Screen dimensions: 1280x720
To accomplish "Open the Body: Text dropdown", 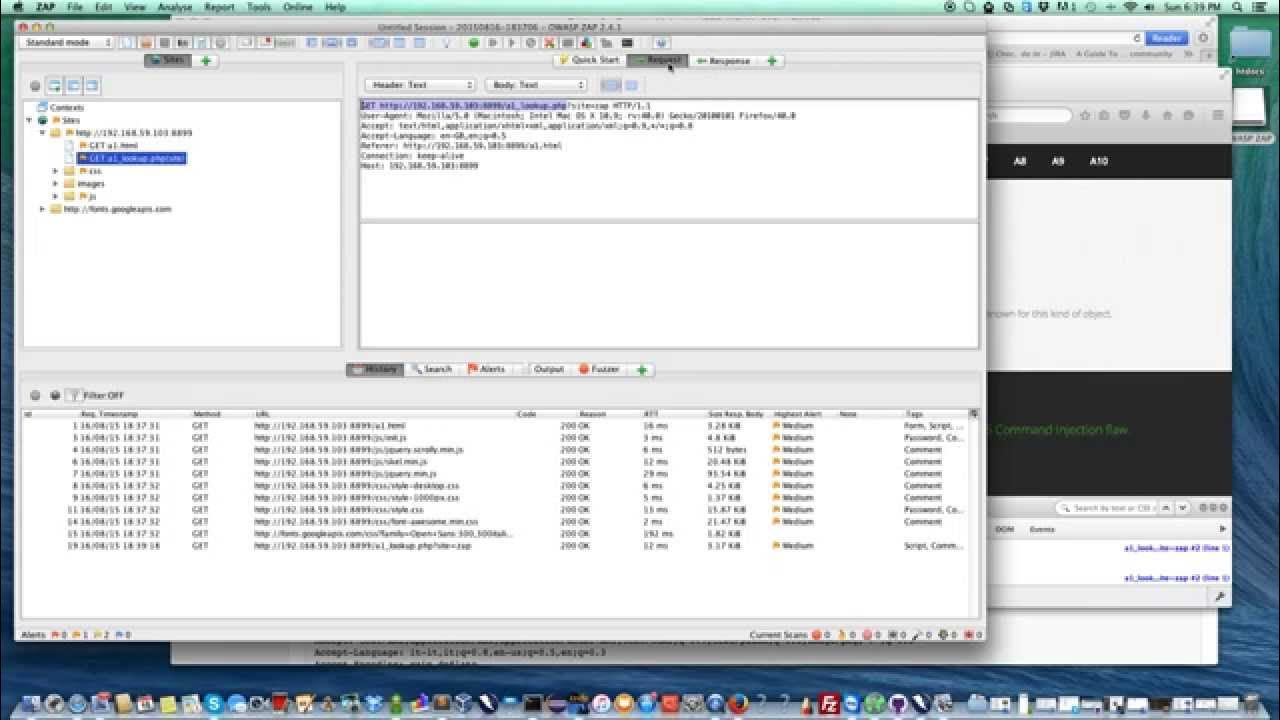I will (536, 85).
